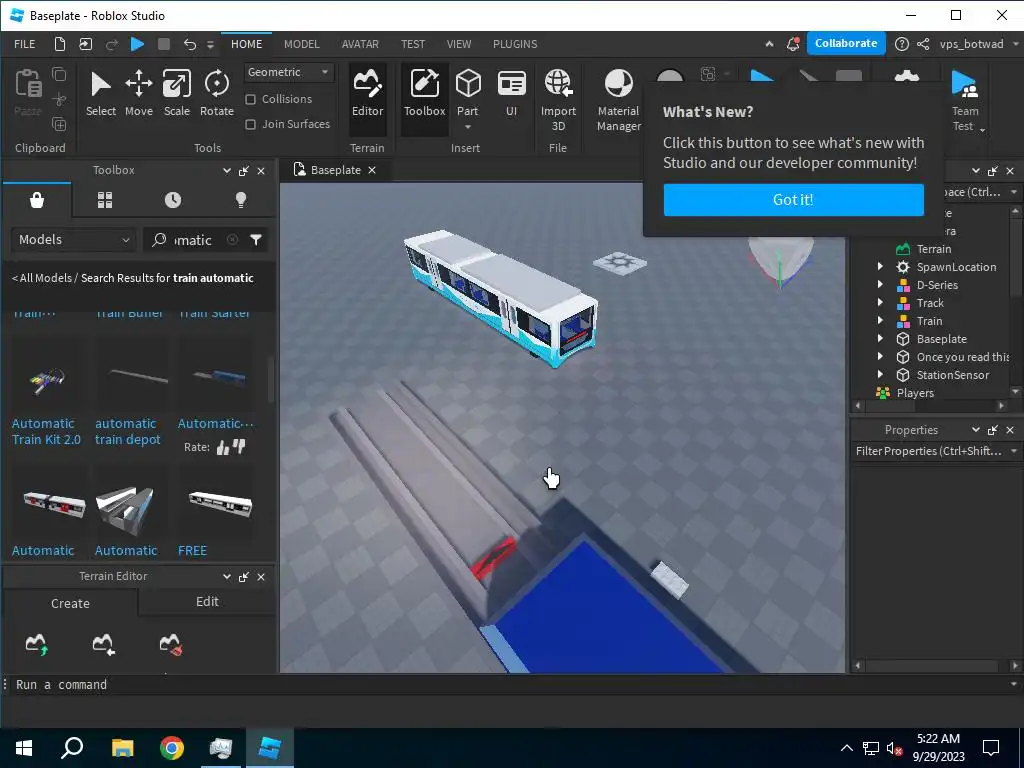The height and width of the screenshot is (768, 1024).
Task: Choose the Scale tool
Action: coord(176,93)
